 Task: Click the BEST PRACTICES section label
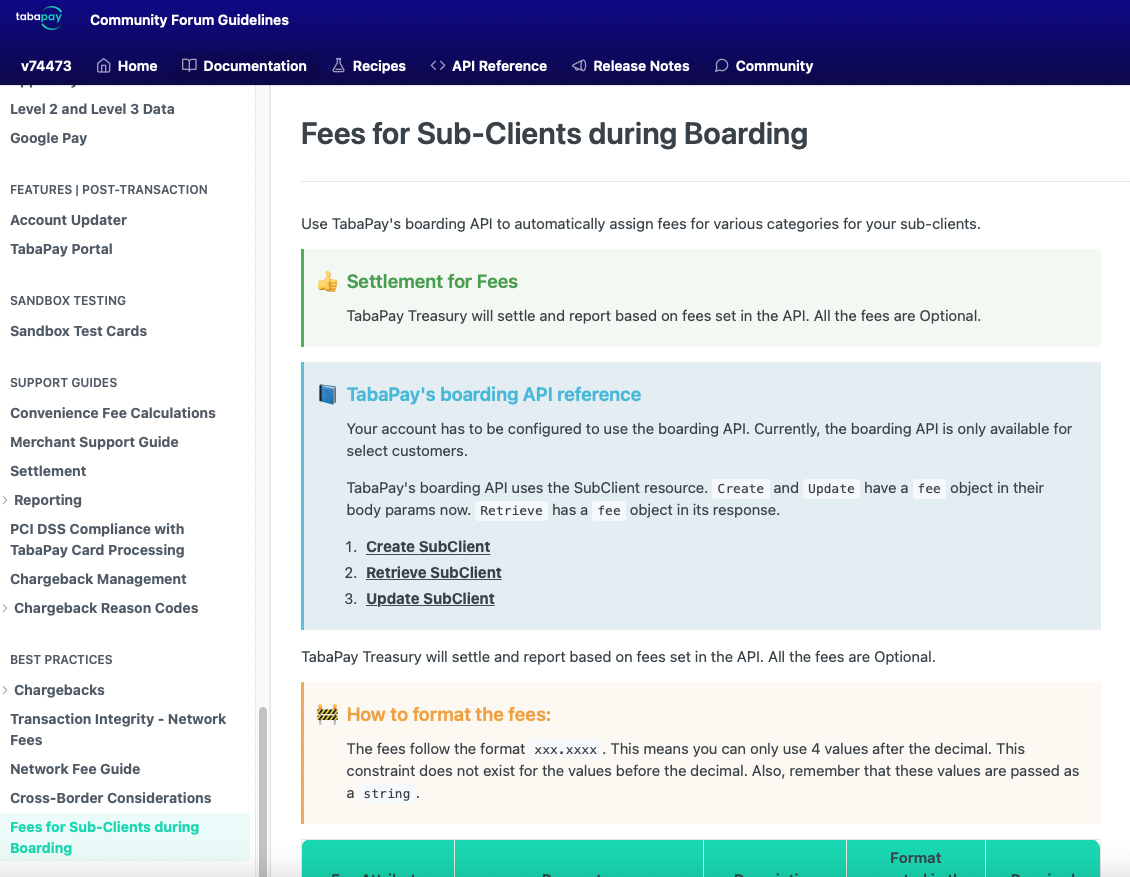(61, 659)
